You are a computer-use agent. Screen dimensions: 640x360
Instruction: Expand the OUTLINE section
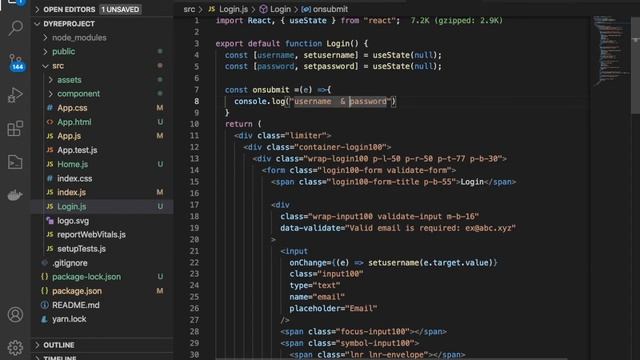point(103,345)
